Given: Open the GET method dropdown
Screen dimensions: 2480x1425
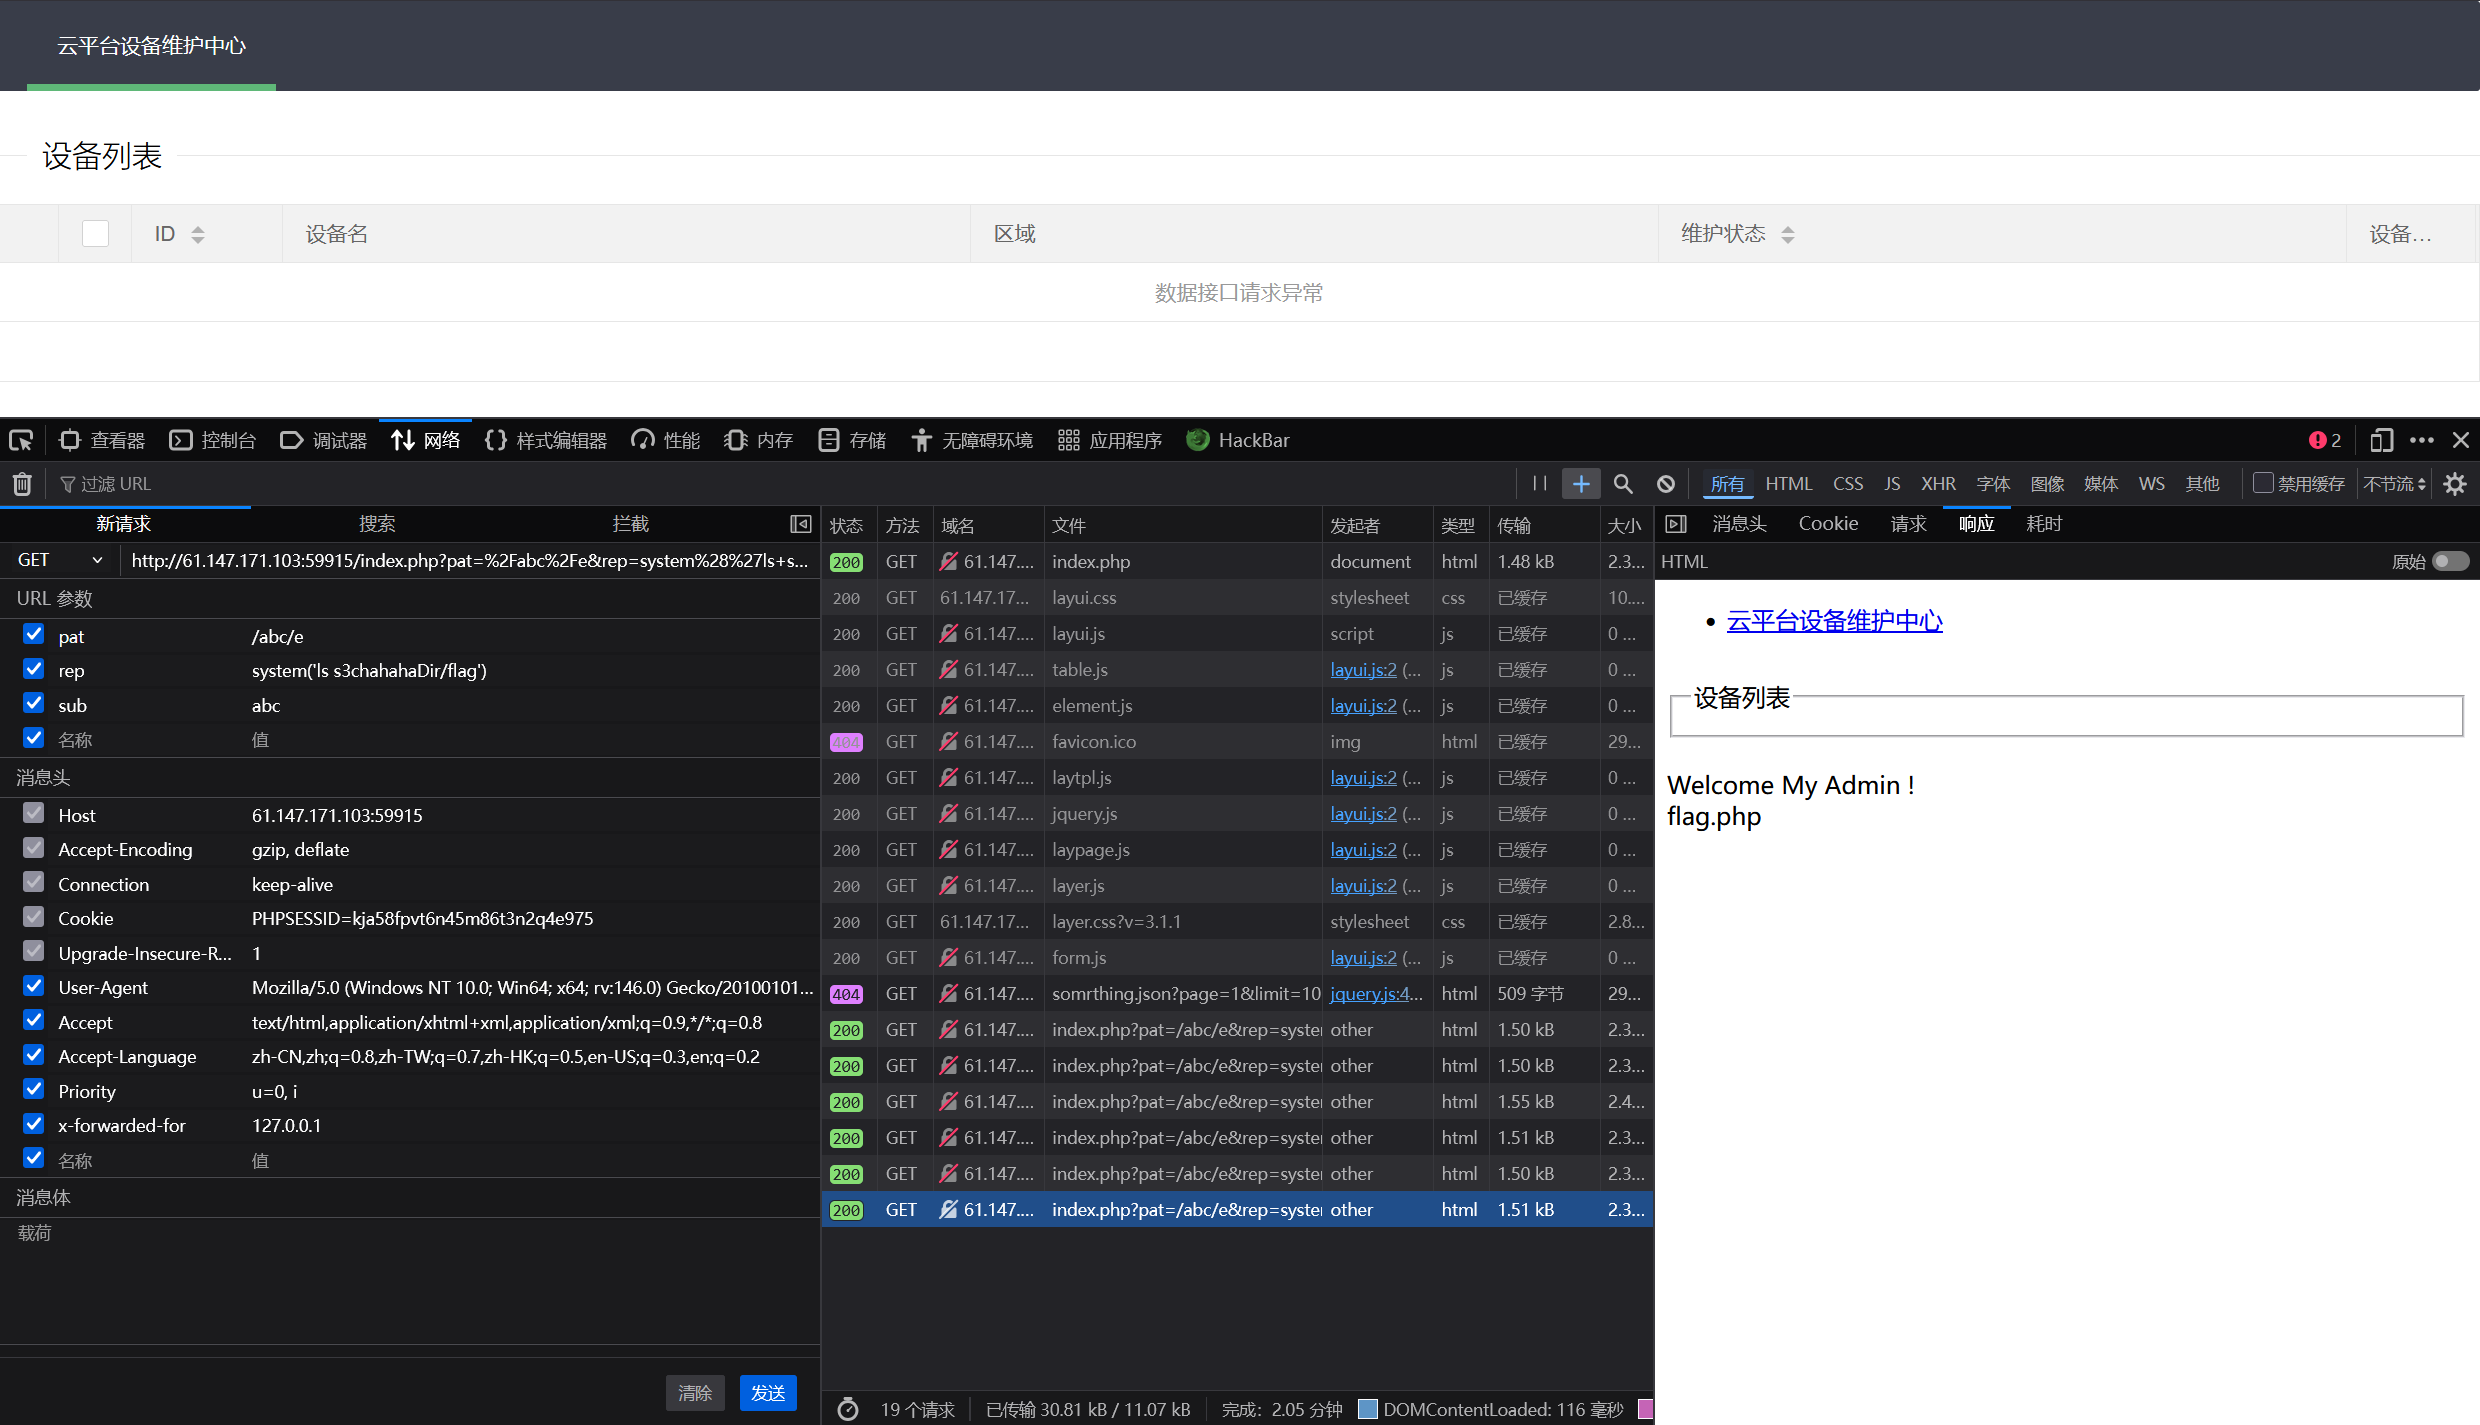Looking at the screenshot, I should click(60, 561).
